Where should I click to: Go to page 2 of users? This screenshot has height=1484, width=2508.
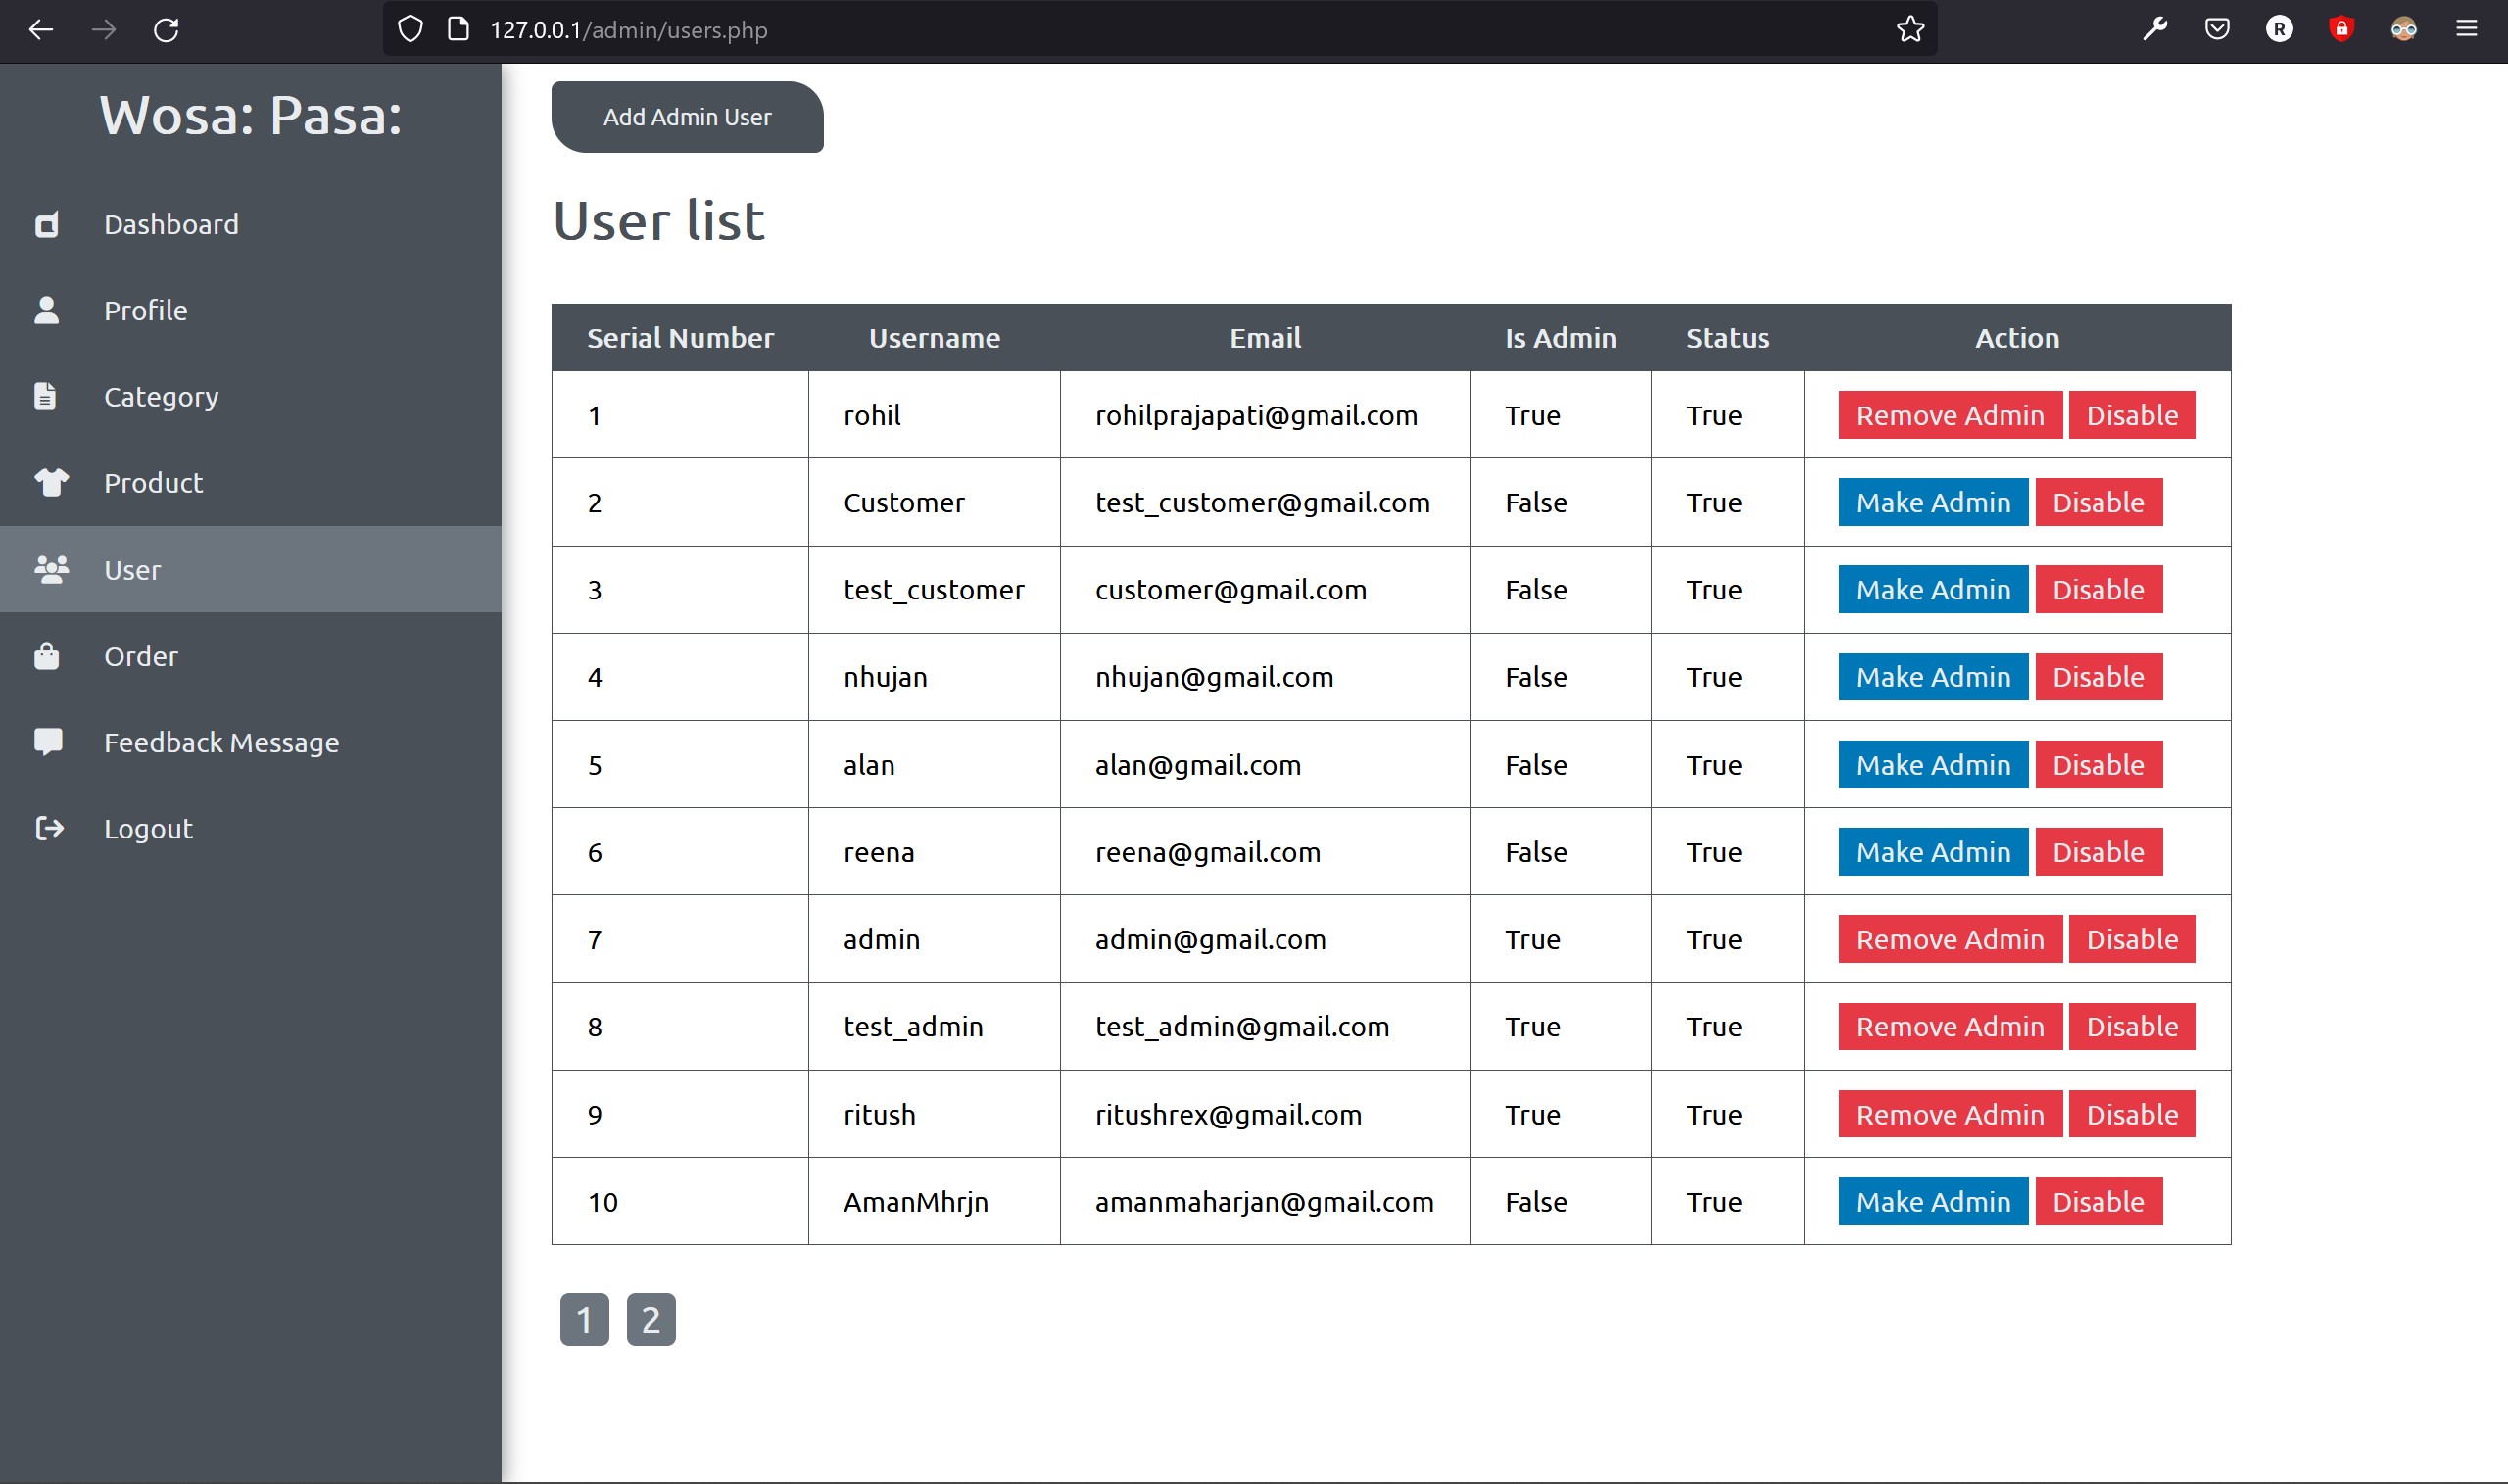(x=650, y=1320)
